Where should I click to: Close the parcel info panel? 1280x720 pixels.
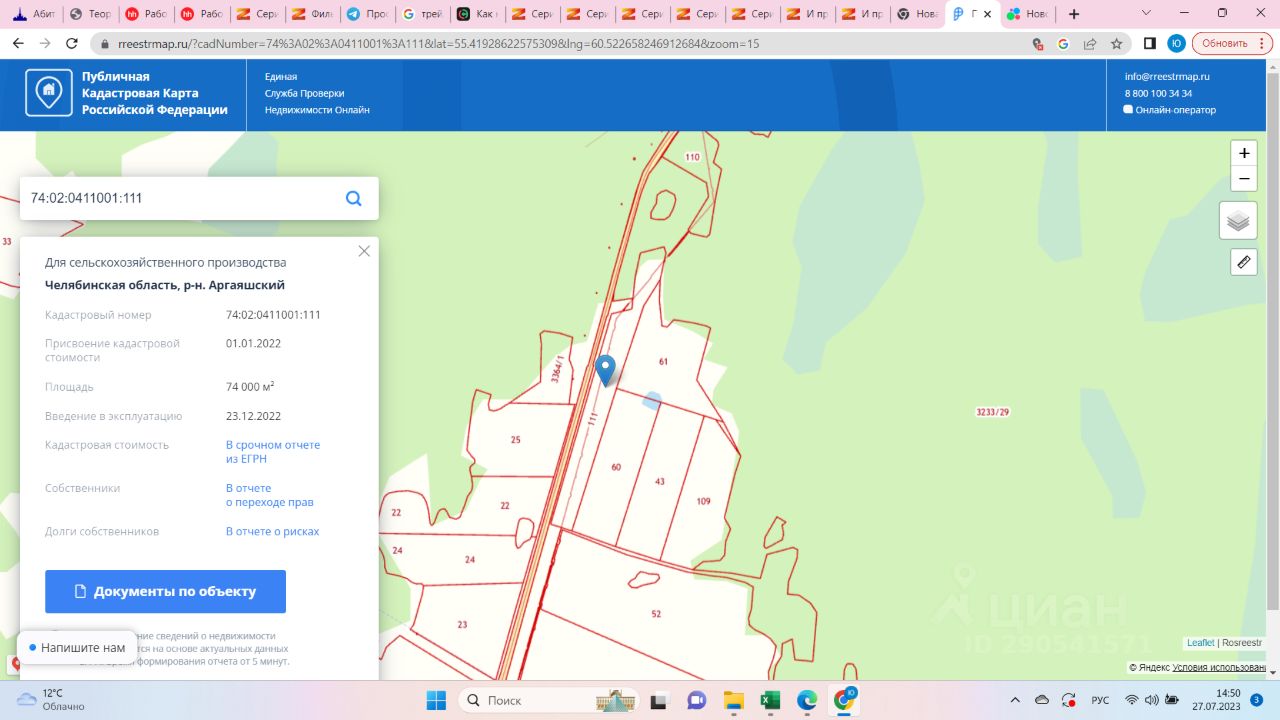tap(364, 251)
